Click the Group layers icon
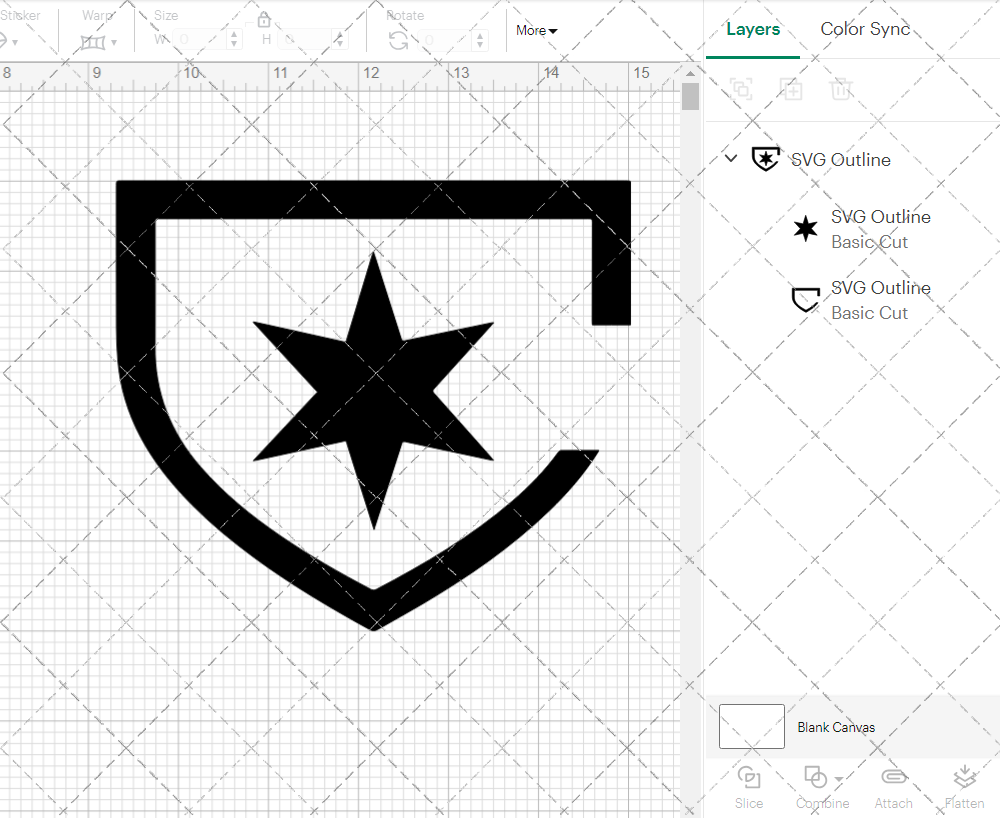This screenshot has height=818, width=1000. 741,89
